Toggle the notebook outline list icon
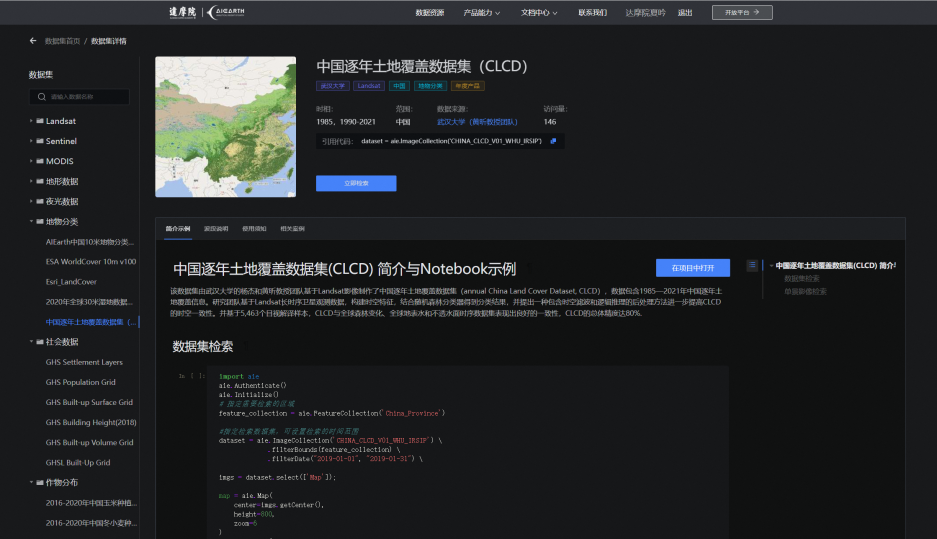 click(752, 265)
